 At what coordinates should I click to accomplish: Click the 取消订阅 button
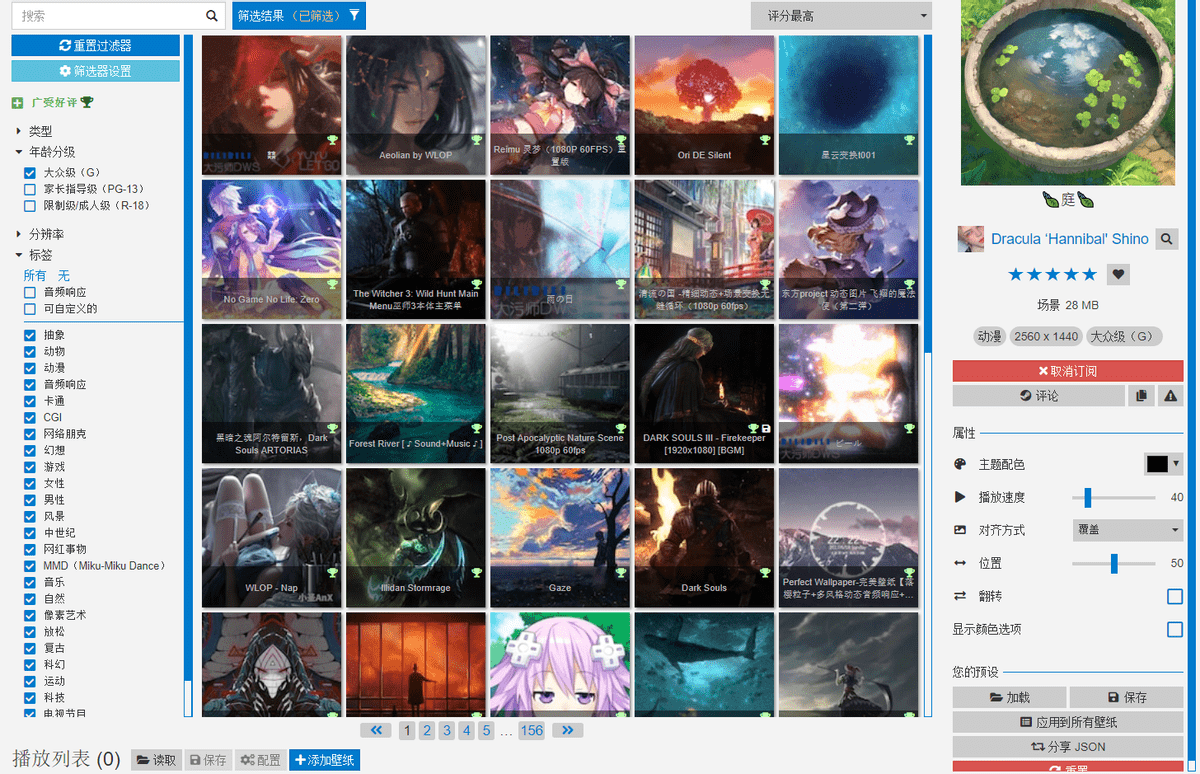(x=1067, y=371)
